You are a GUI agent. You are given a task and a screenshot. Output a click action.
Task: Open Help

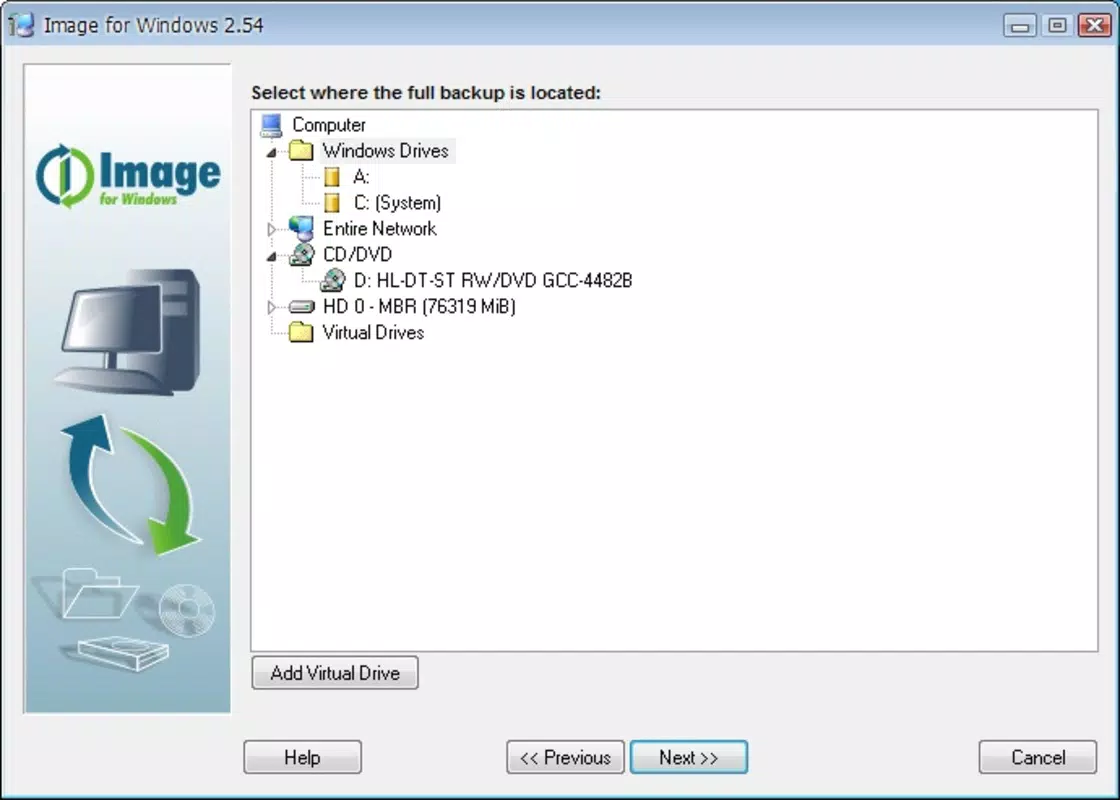(302, 757)
